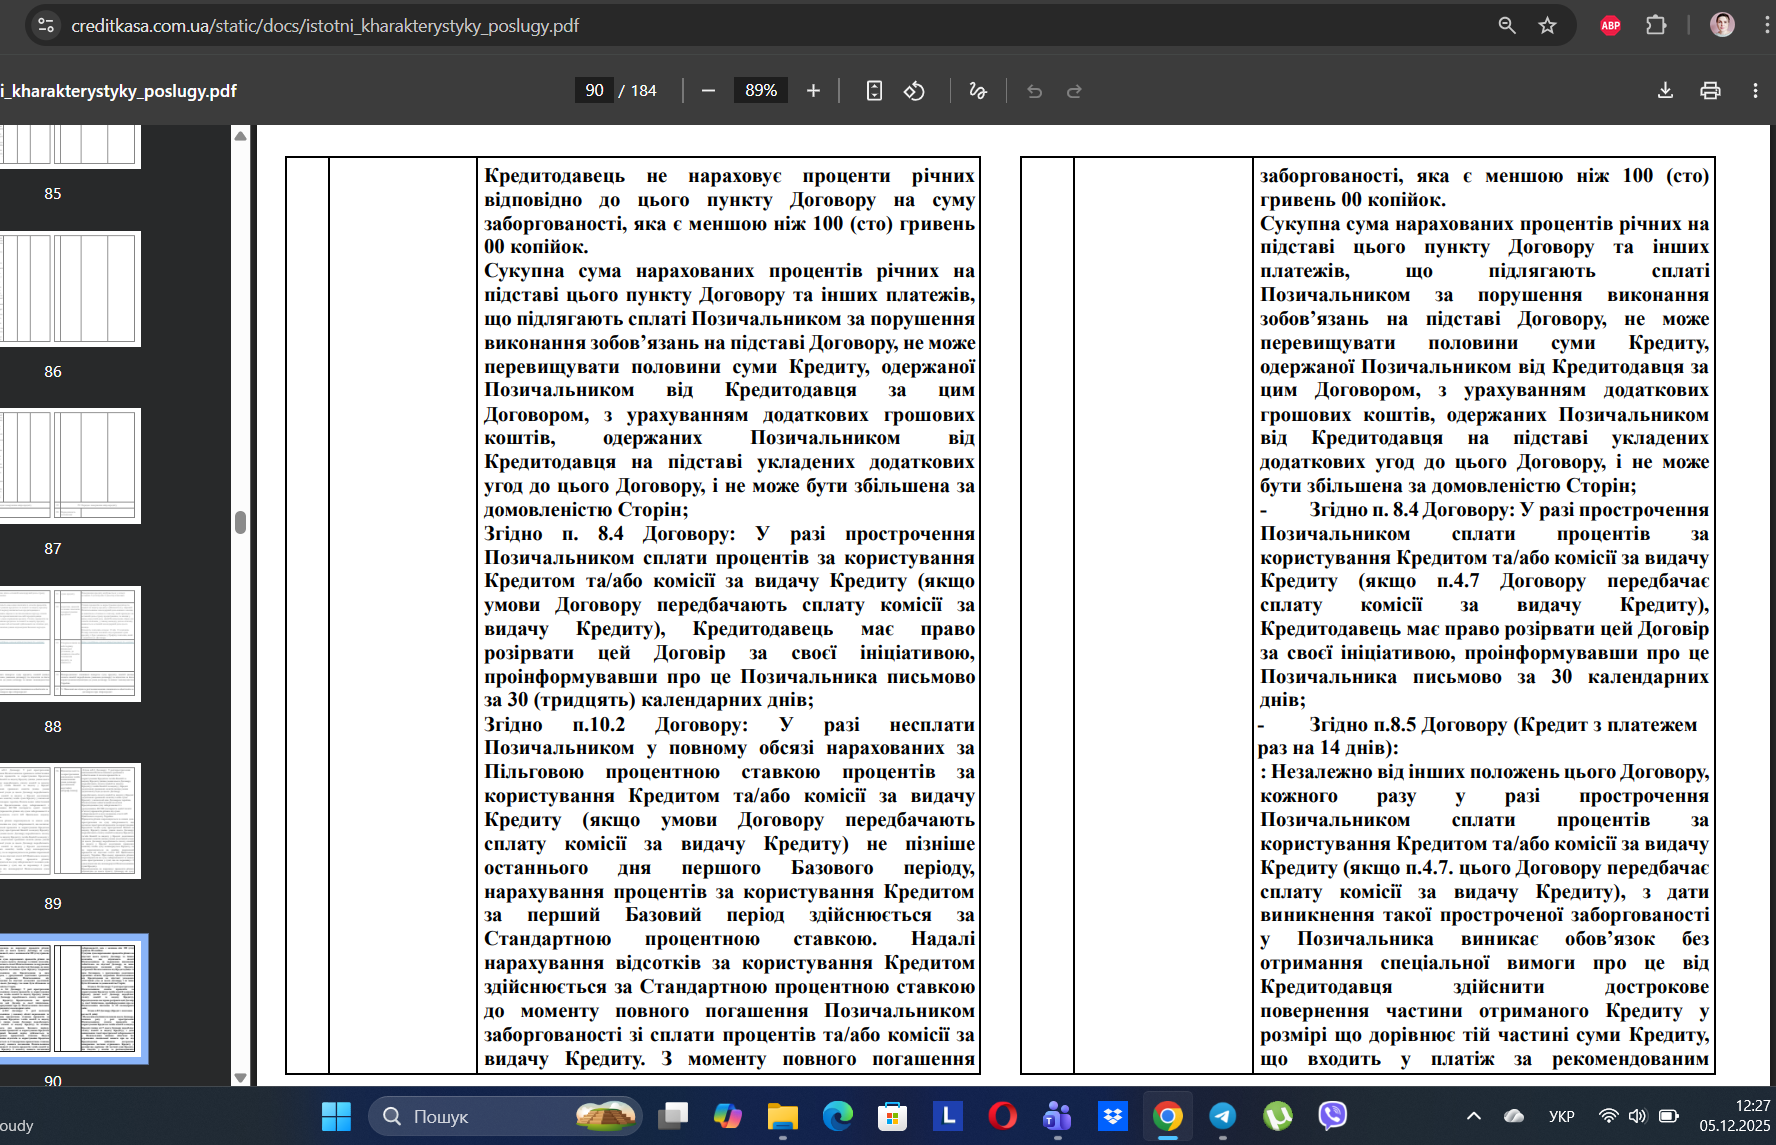Click the OneDrive cloud tray icon

(x=1515, y=1116)
